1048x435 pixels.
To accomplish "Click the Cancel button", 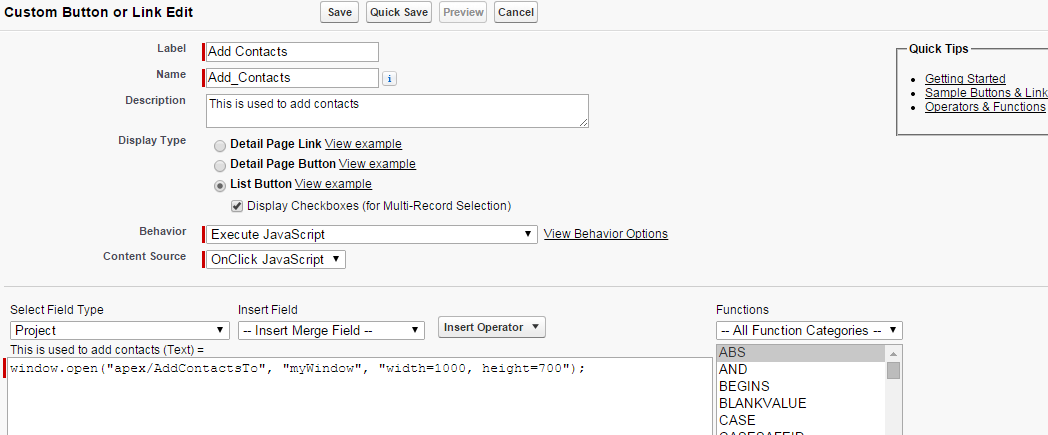I will [515, 12].
